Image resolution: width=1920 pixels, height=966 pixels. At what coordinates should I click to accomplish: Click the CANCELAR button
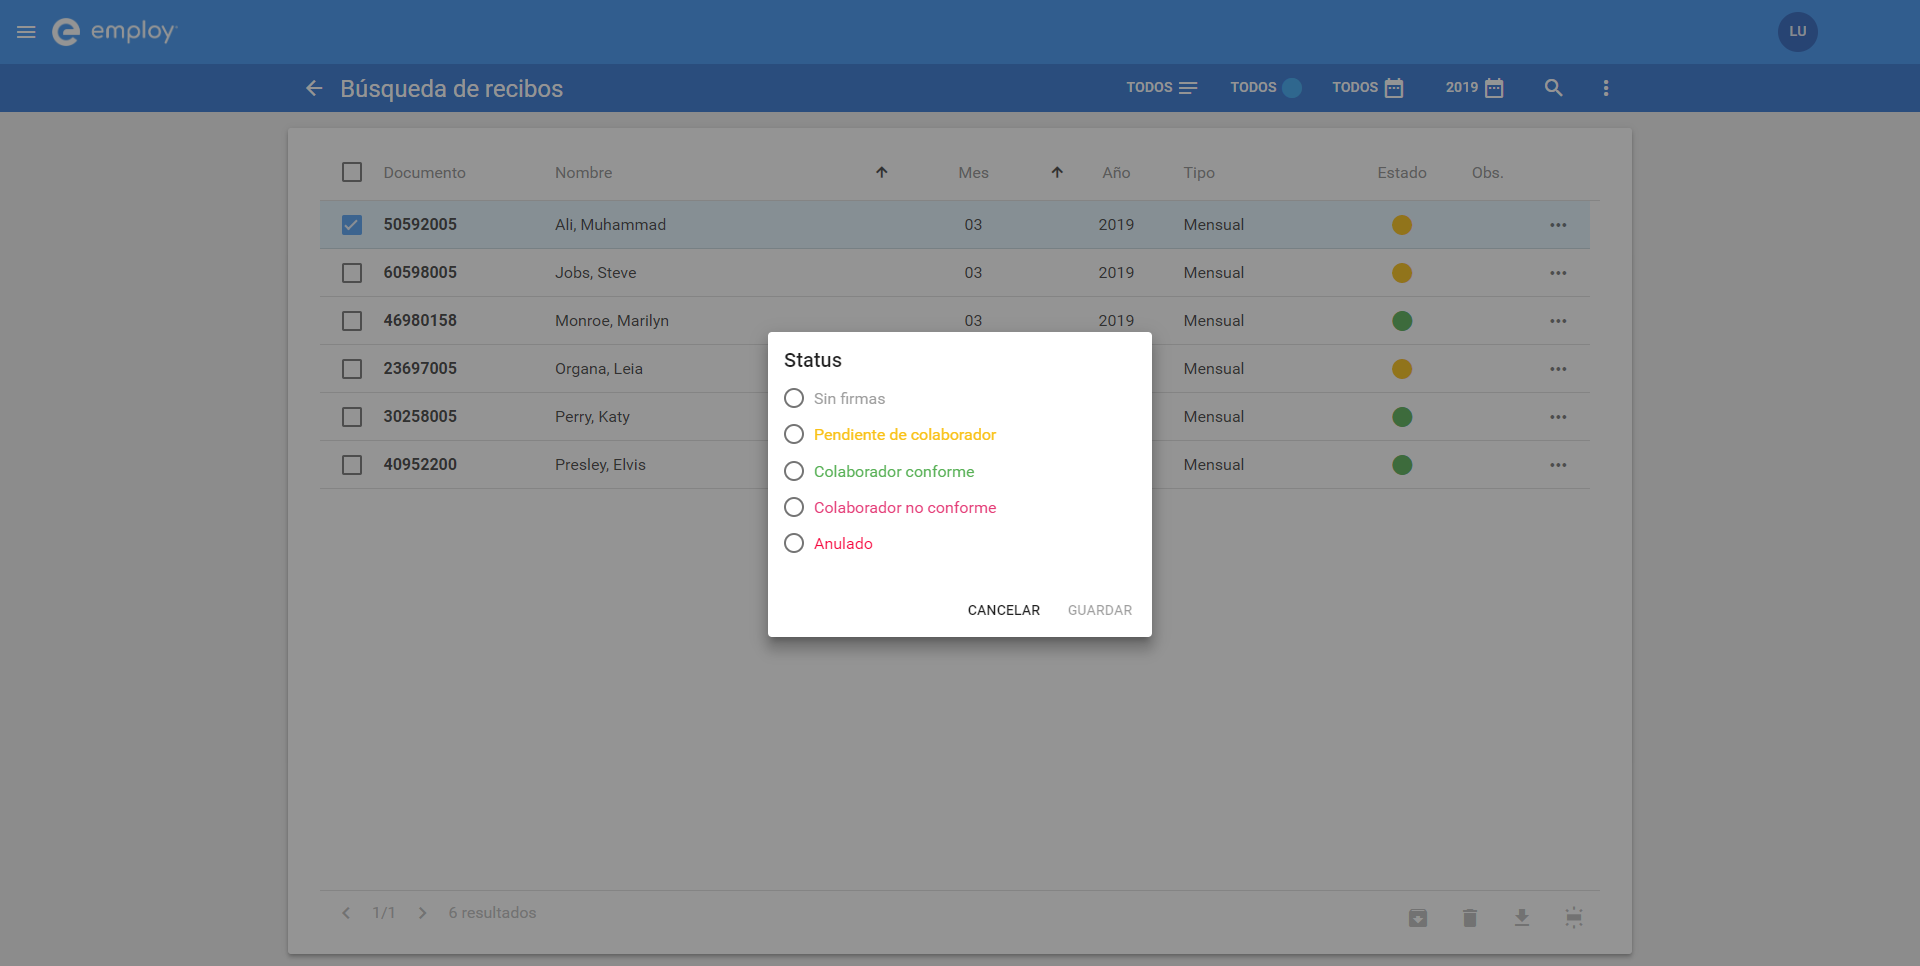coord(1003,610)
